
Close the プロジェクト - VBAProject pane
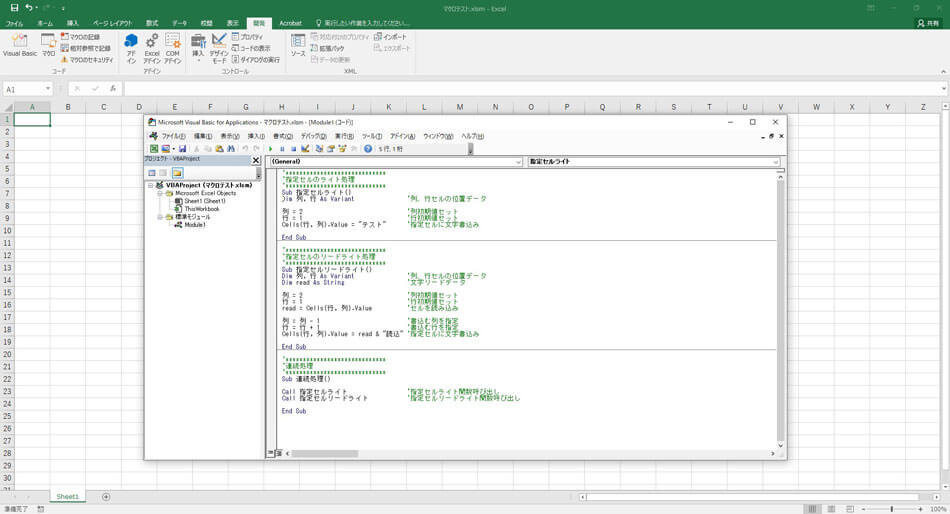(x=256, y=160)
